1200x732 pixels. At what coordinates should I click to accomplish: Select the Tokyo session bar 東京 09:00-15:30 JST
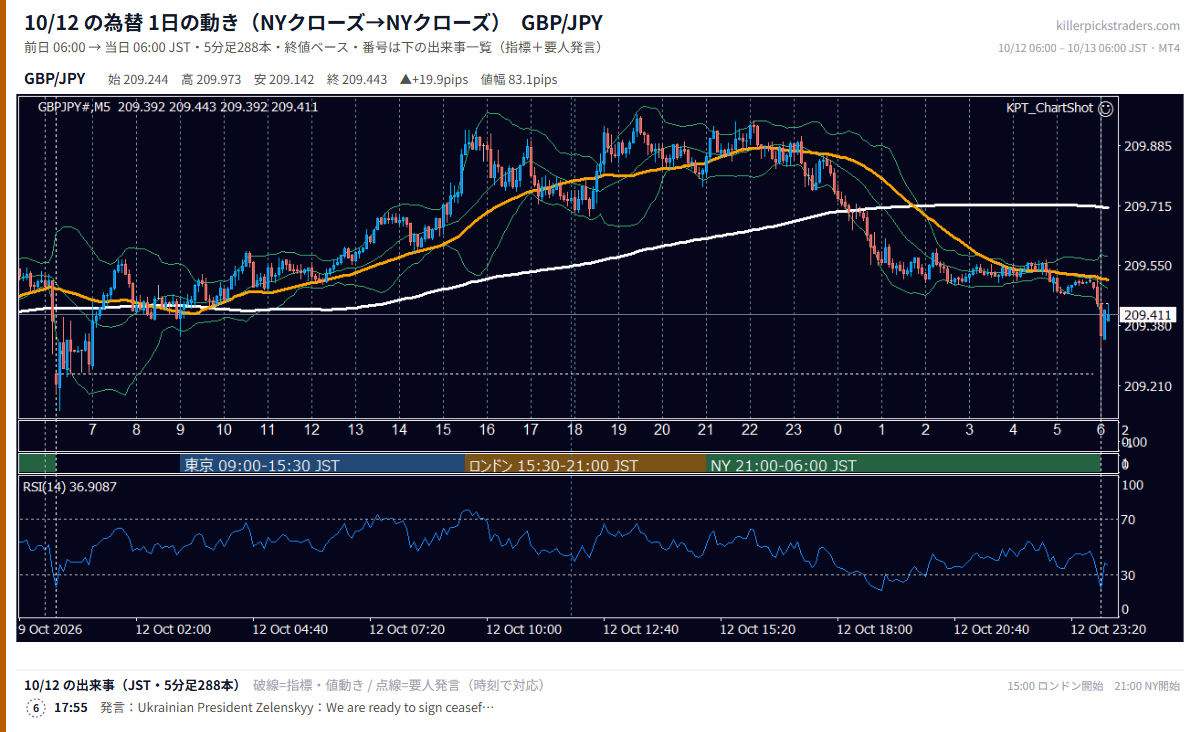click(323, 465)
